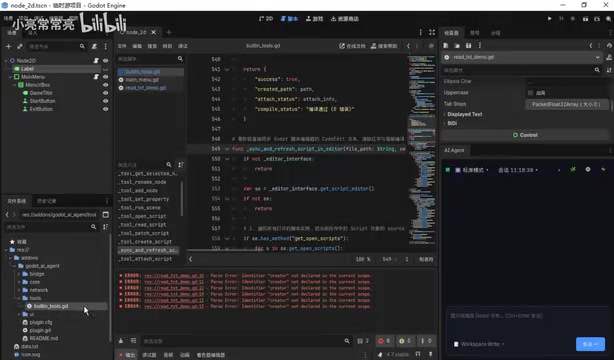
Task: Open the debugger bottom panel tab
Action: pyautogui.click(x=149, y=355)
